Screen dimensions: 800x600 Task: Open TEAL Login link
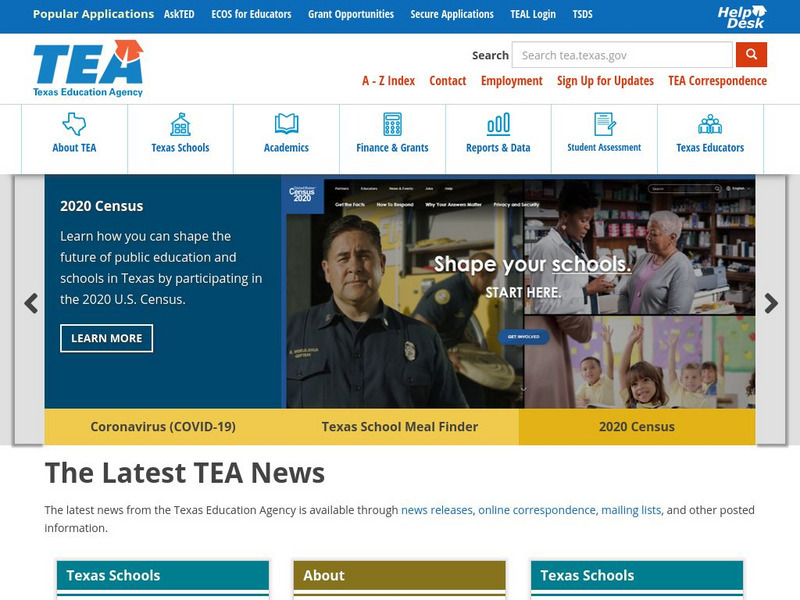point(533,14)
